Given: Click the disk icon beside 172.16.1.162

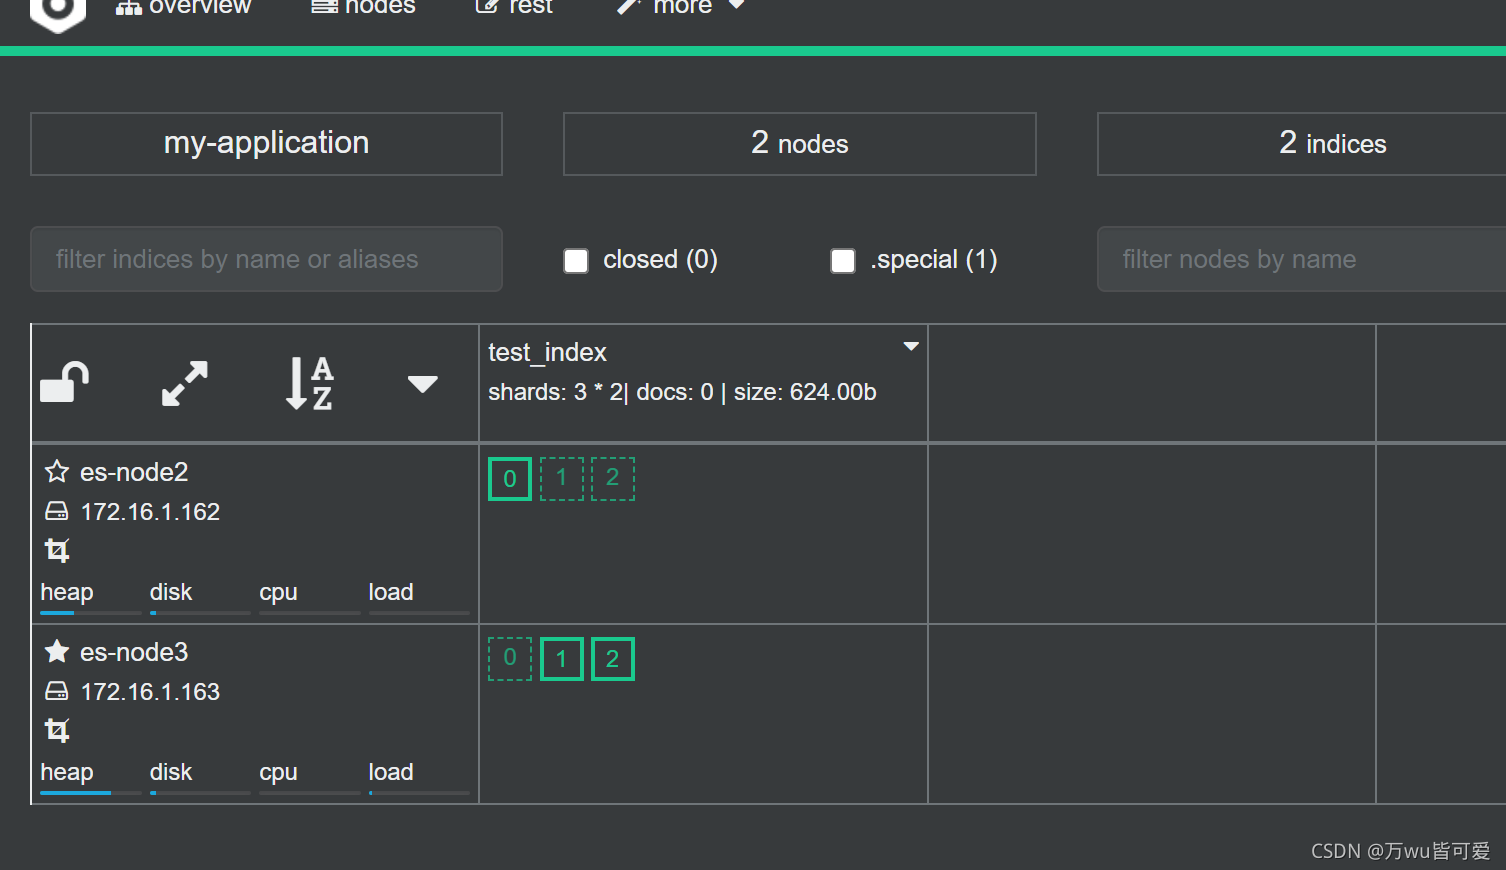Looking at the screenshot, I should tap(57, 511).
